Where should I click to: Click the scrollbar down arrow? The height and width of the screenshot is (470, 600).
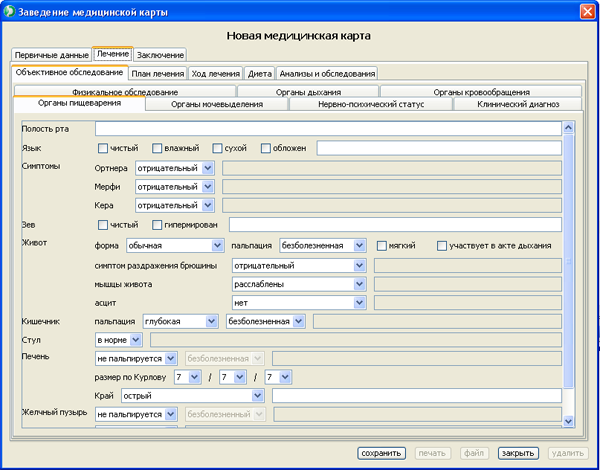pos(568,421)
